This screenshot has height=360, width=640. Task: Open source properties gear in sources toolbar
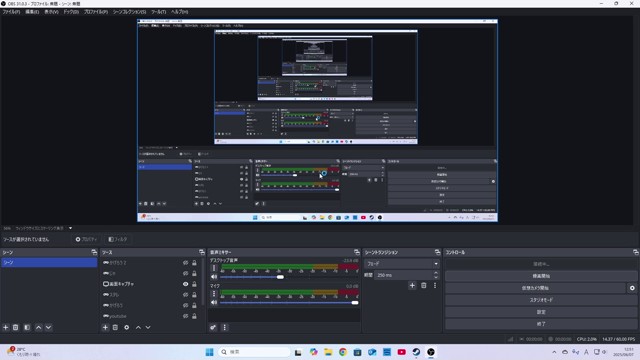tap(127, 327)
